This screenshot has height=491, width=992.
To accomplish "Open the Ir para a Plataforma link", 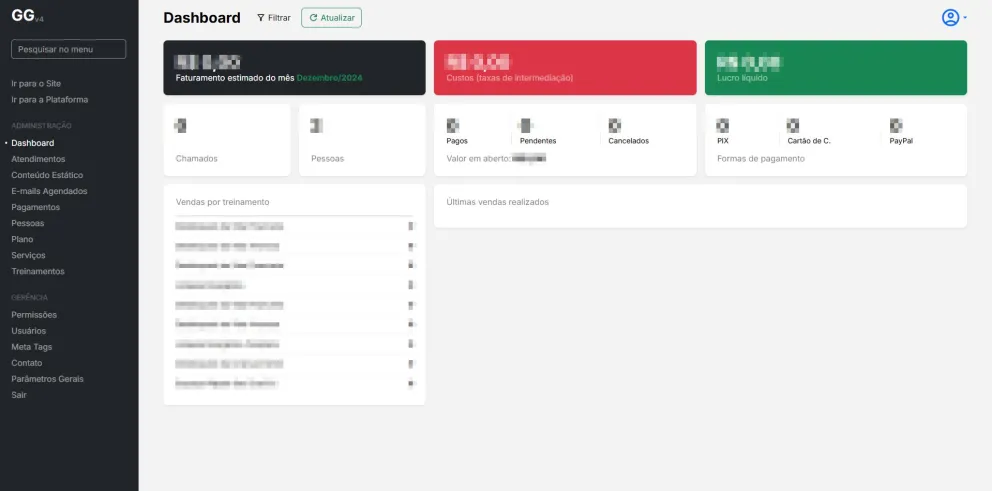I will click(x=49, y=99).
